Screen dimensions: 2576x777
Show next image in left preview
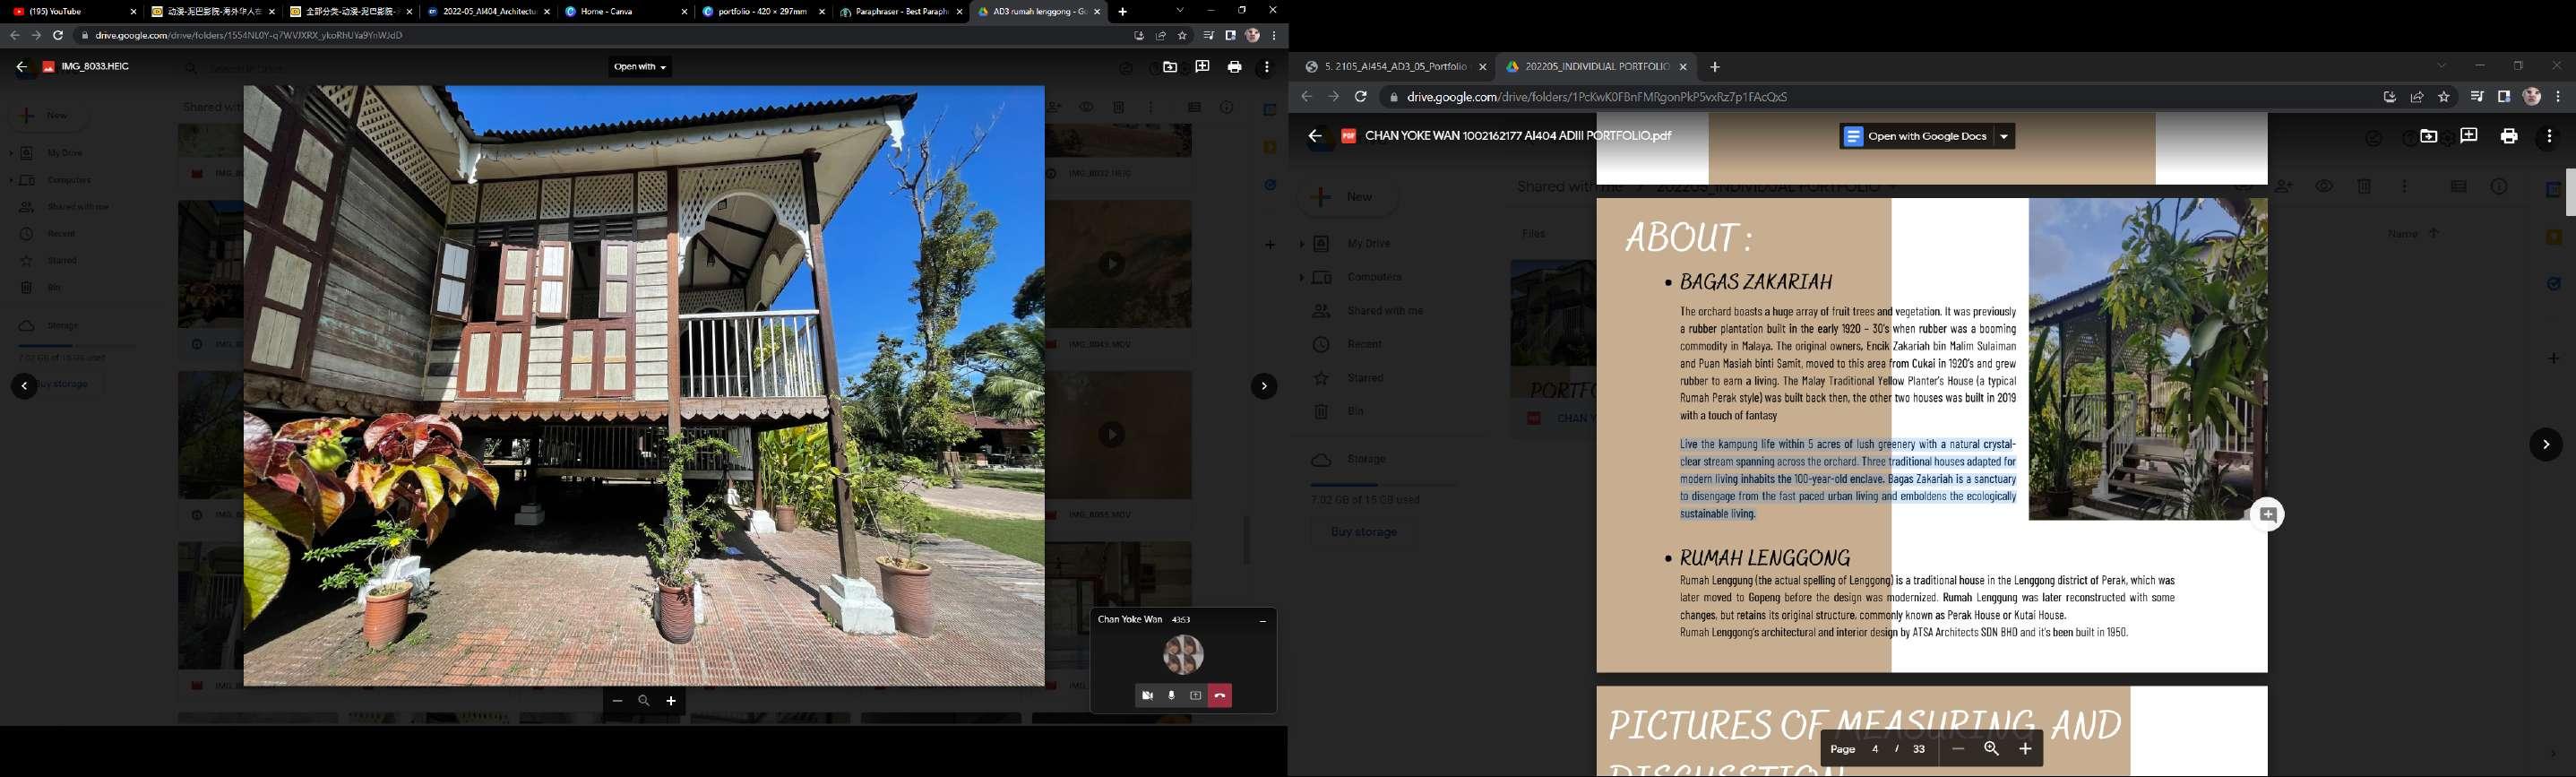coord(1264,386)
